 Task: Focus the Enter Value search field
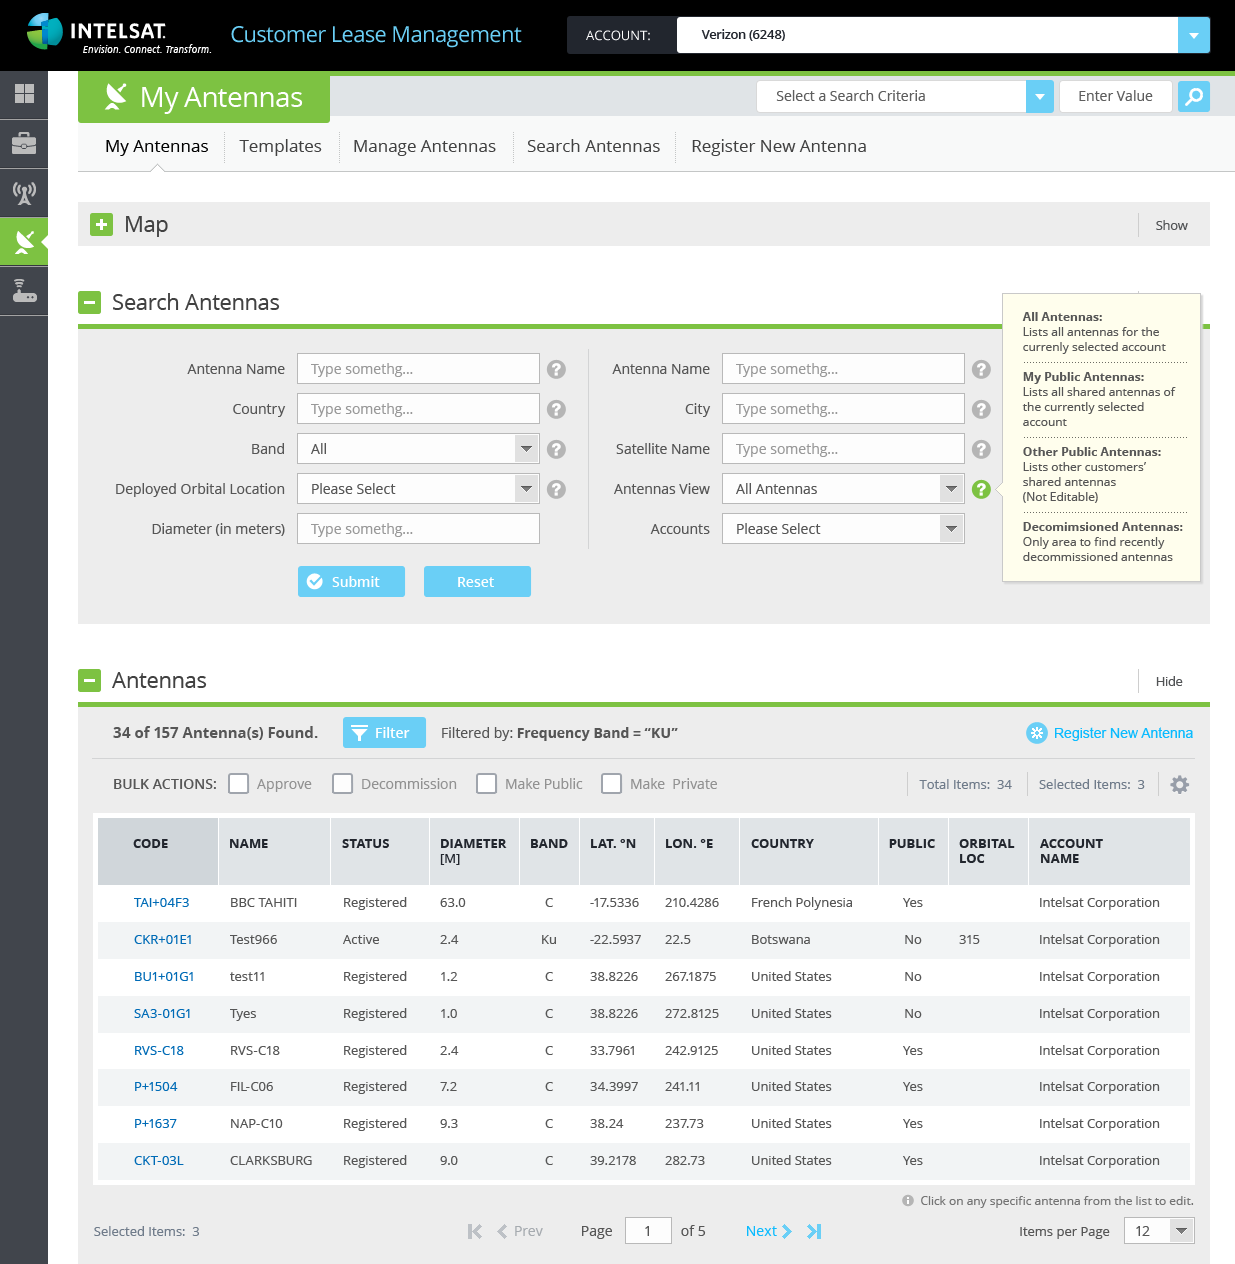point(1116,96)
